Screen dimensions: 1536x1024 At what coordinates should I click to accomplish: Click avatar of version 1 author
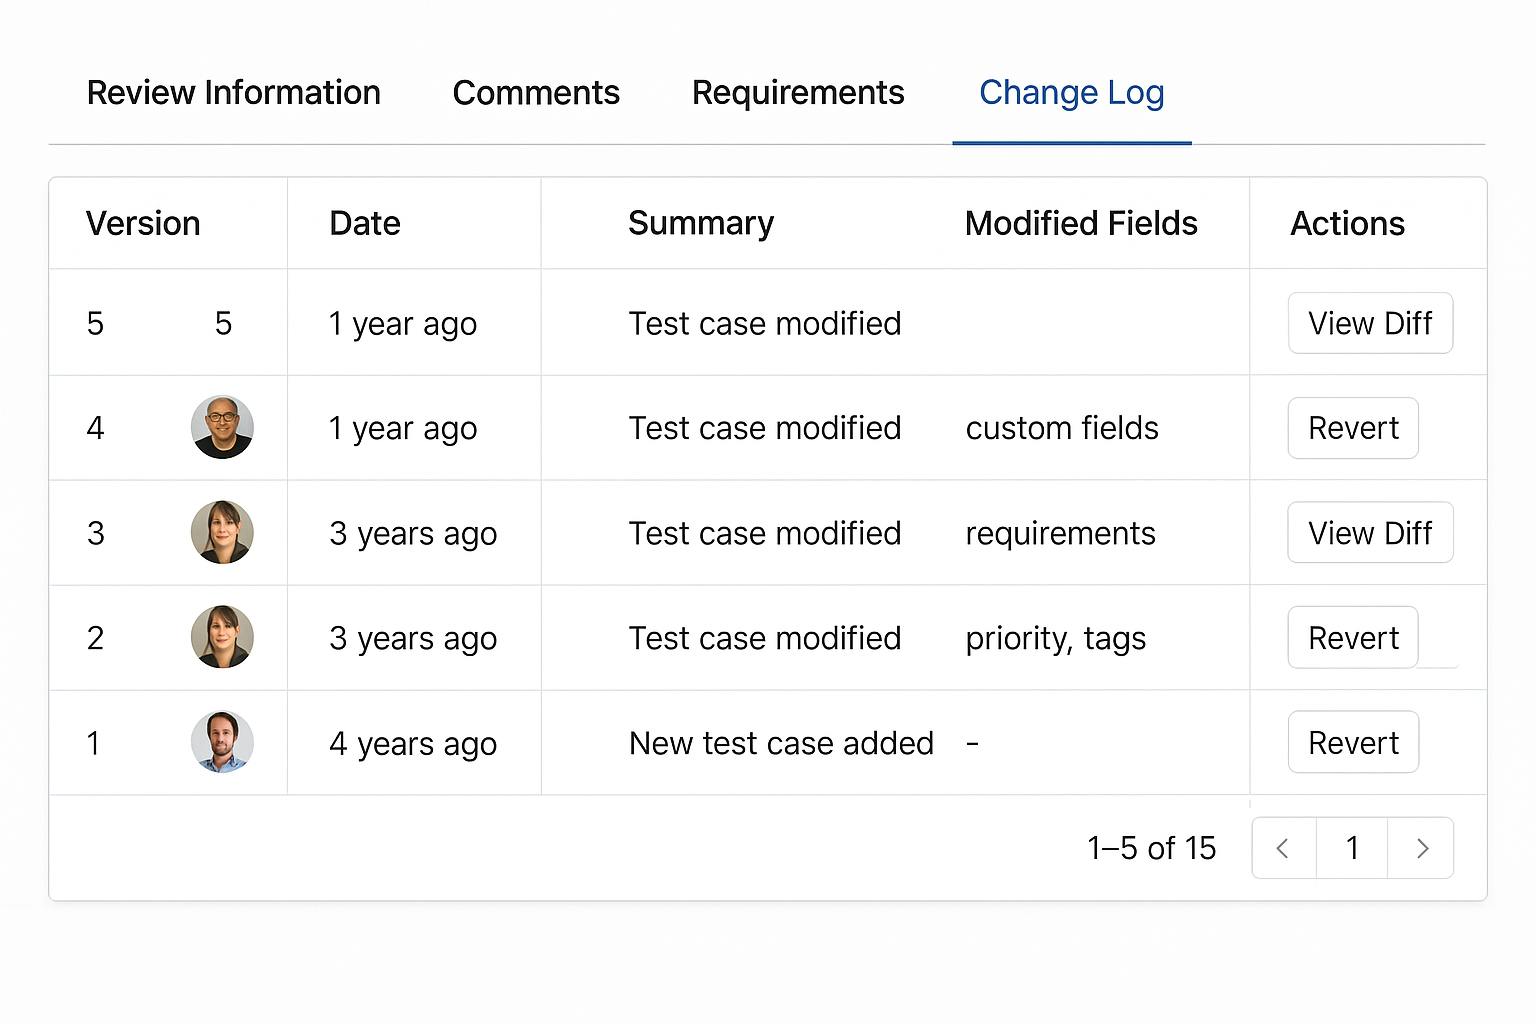point(222,742)
